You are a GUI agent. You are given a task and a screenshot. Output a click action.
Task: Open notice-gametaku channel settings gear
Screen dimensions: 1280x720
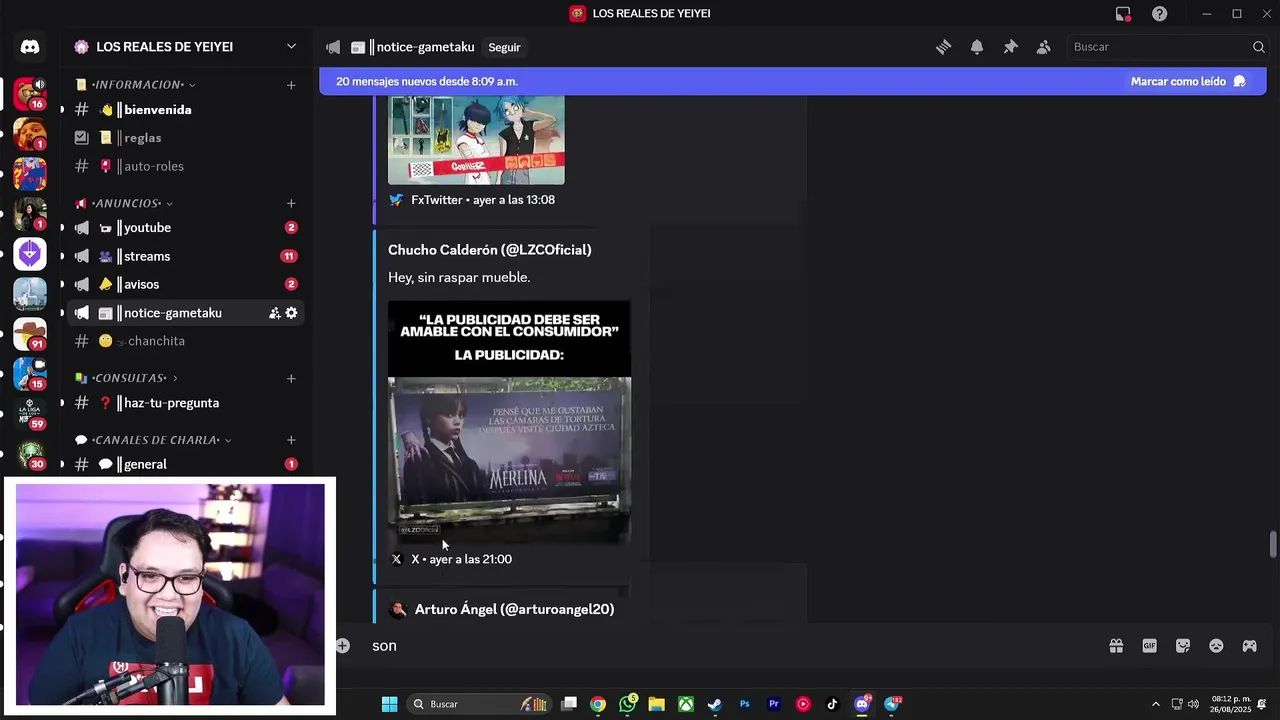click(291, 313)
